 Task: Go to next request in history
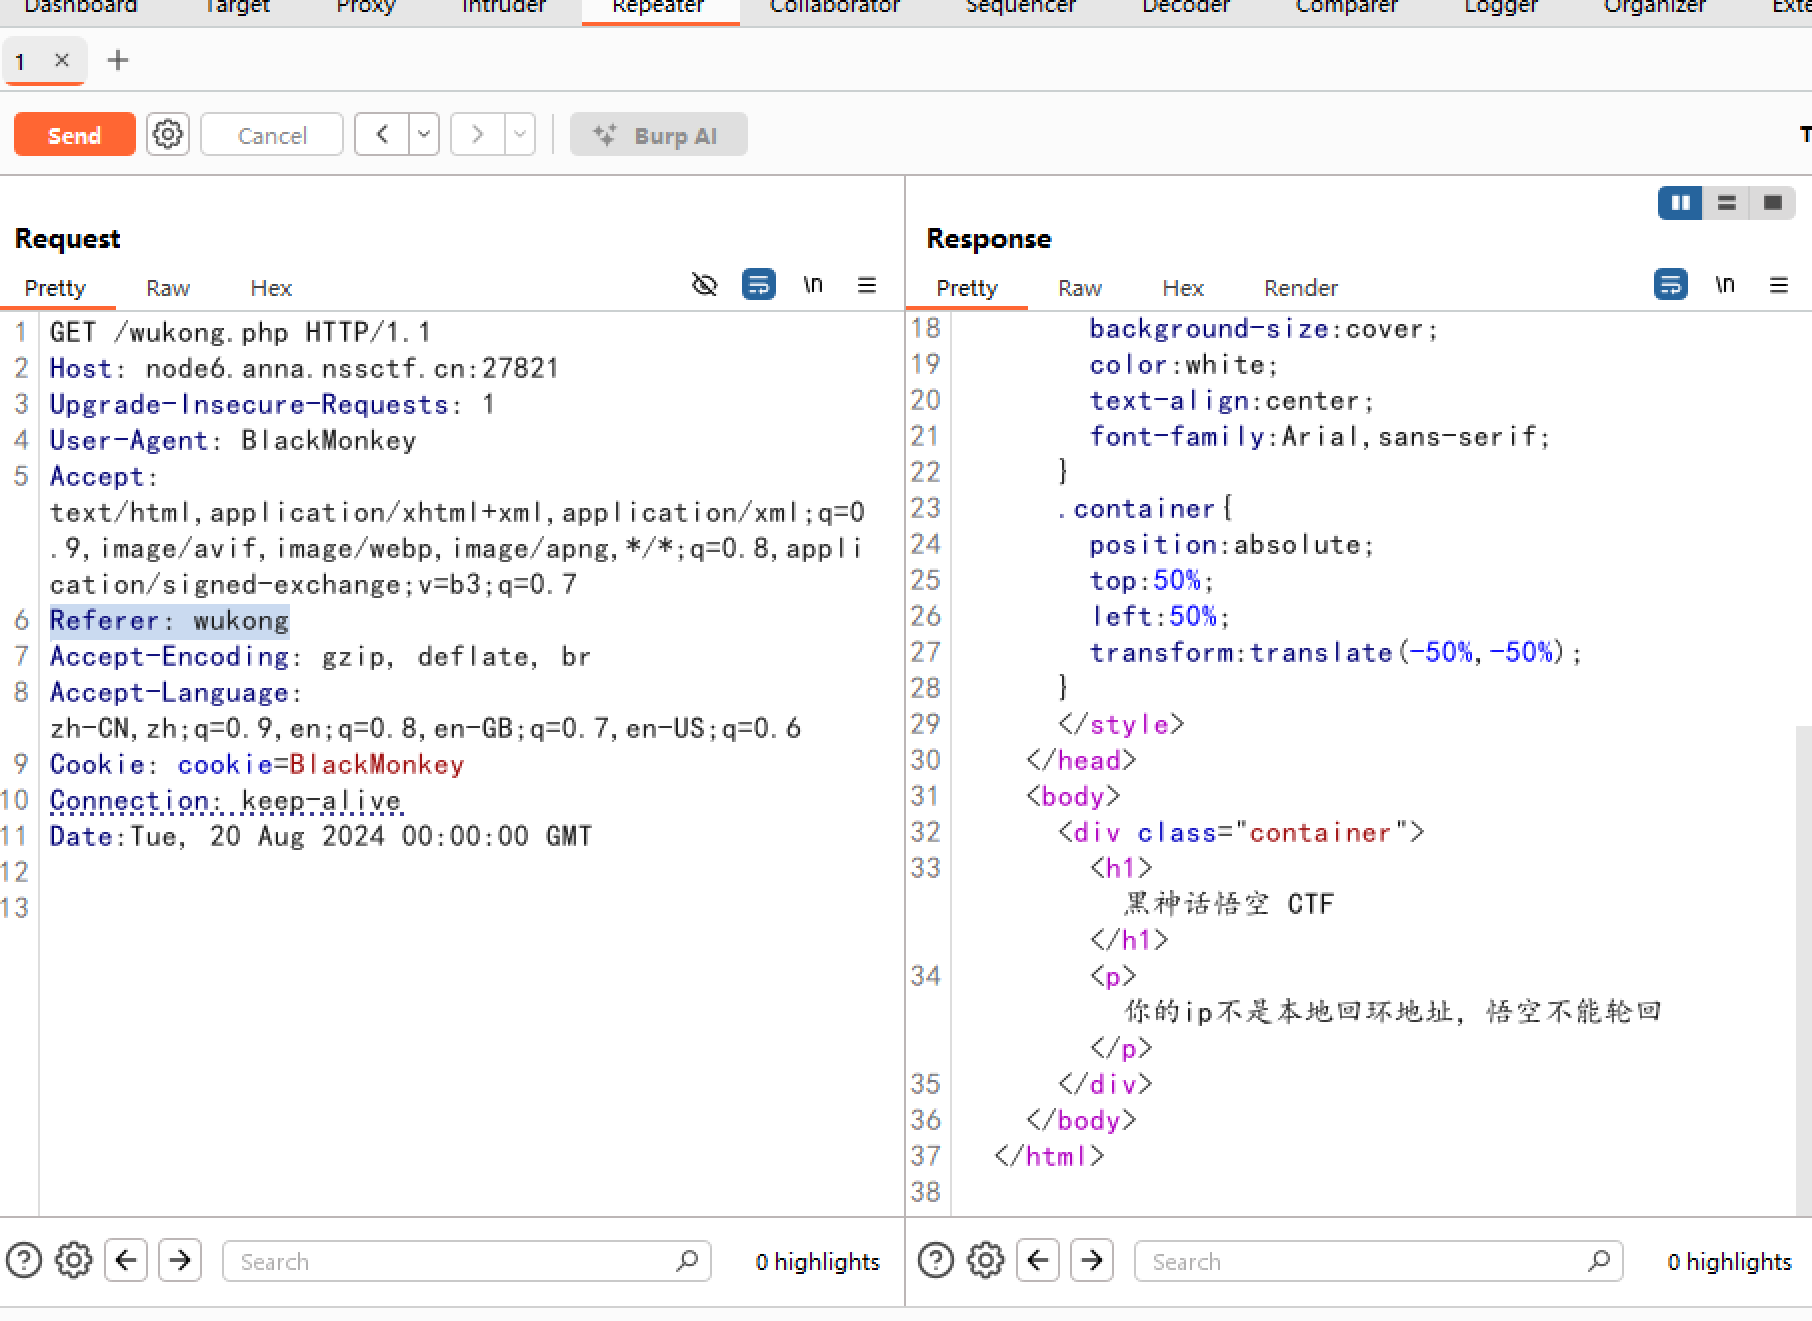click(478, 134)
